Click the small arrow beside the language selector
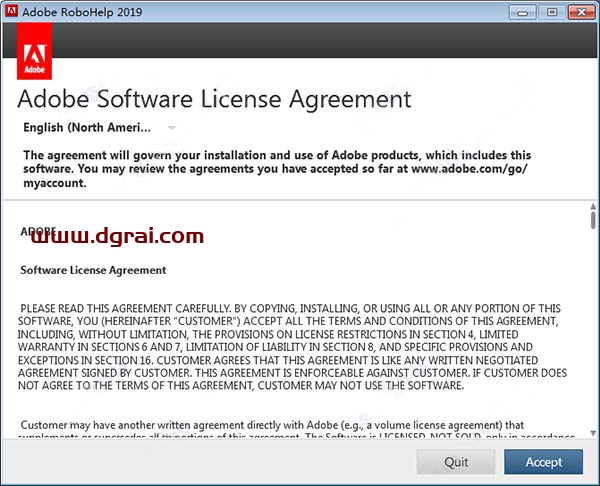 (172, 128)
